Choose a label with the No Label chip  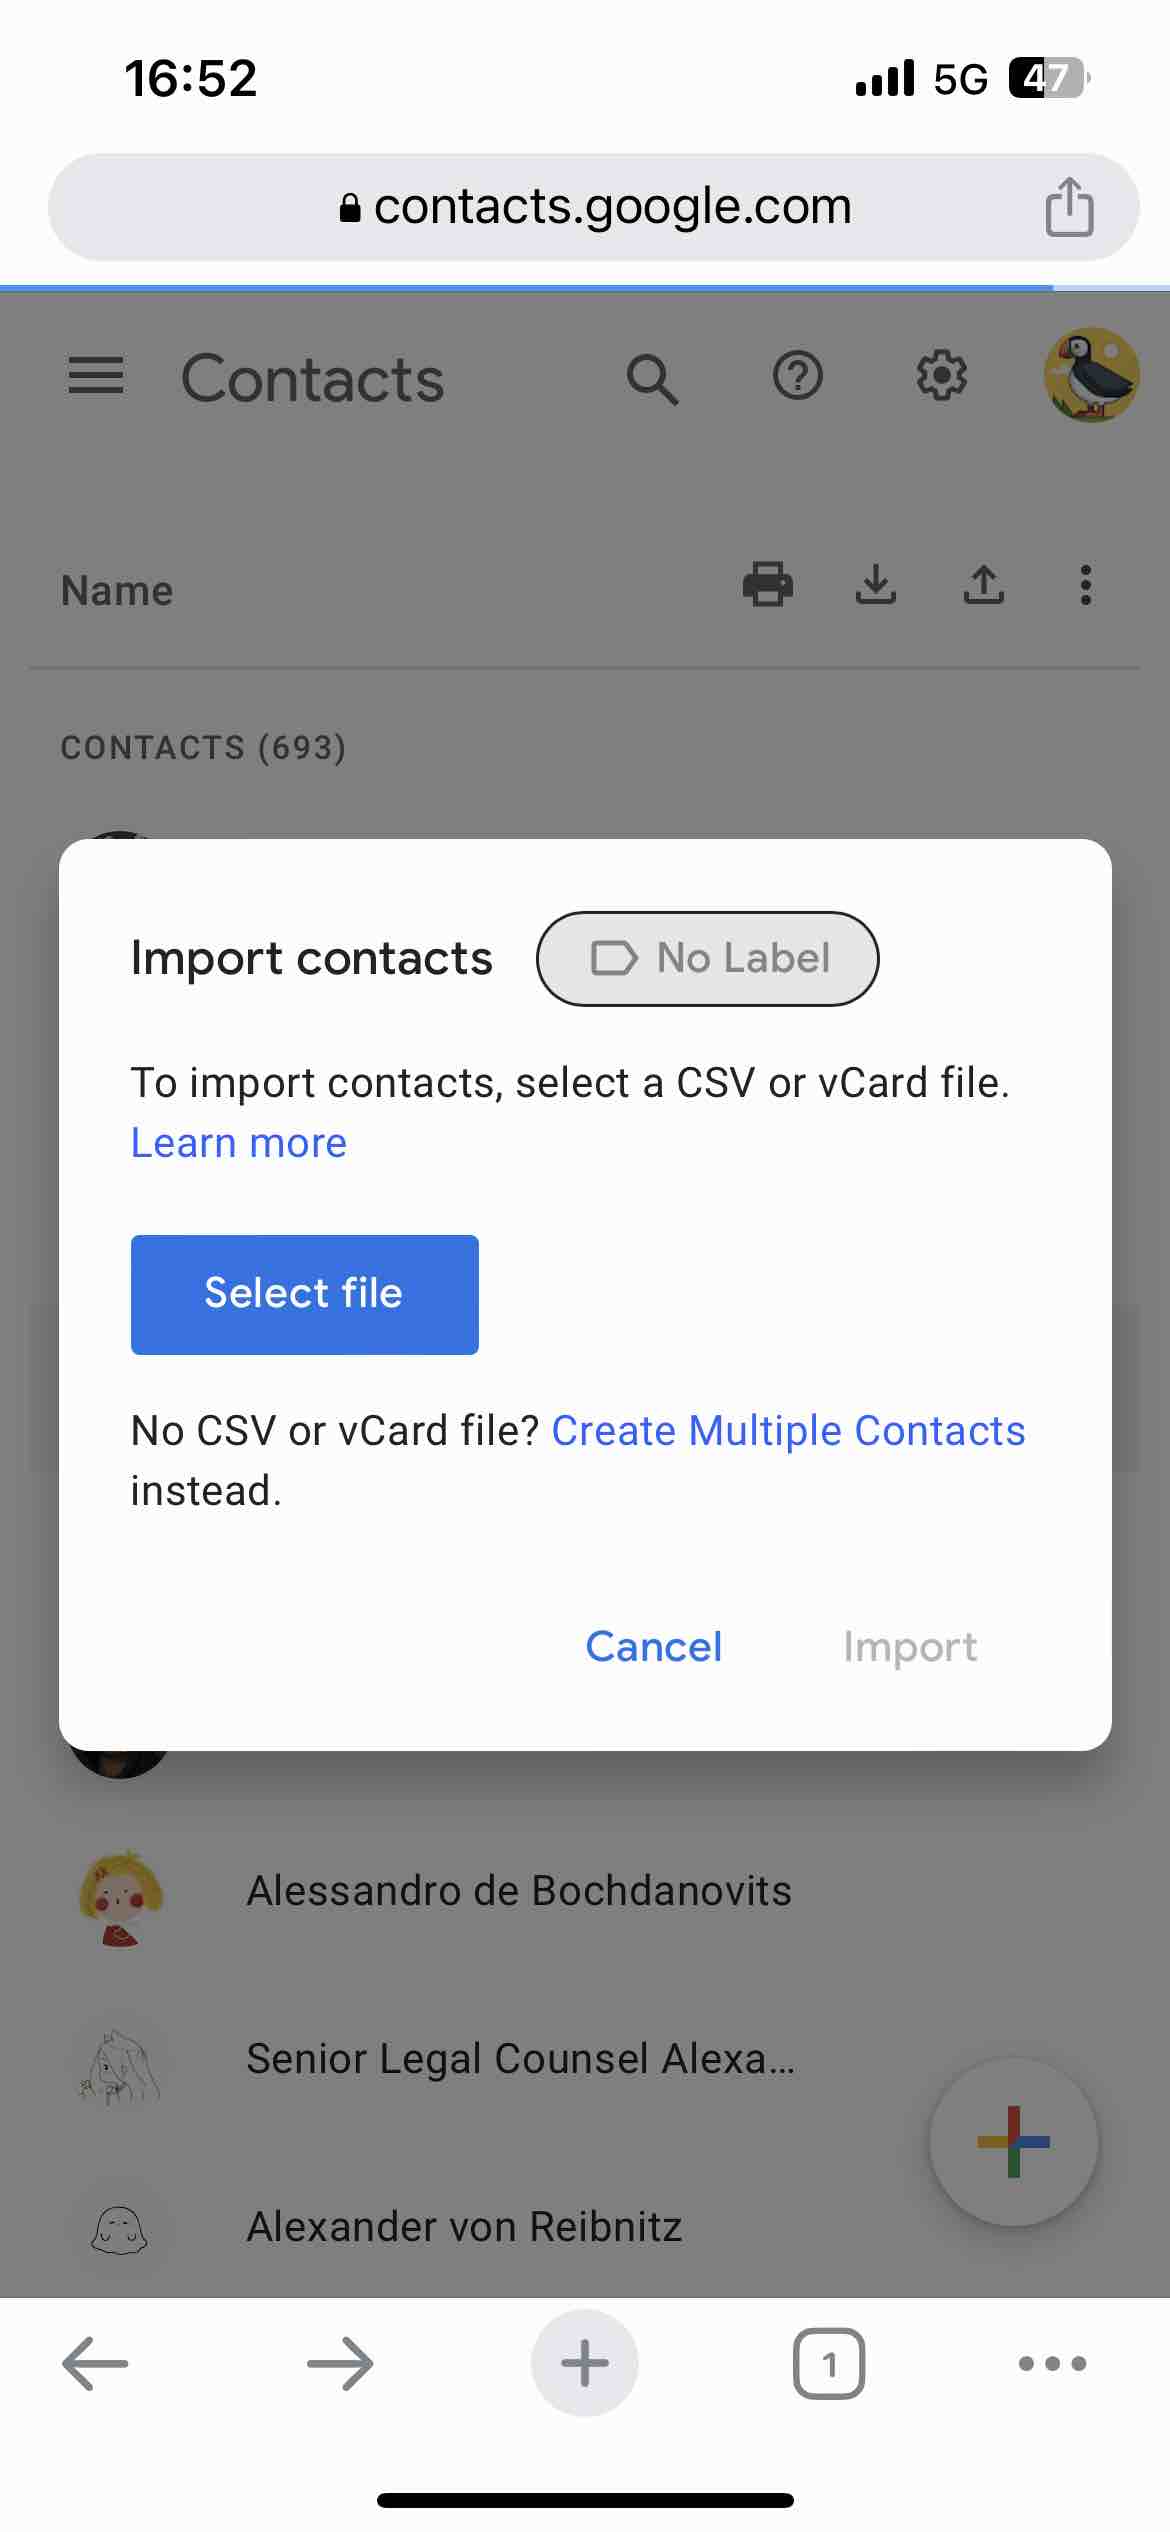[707, 957]
